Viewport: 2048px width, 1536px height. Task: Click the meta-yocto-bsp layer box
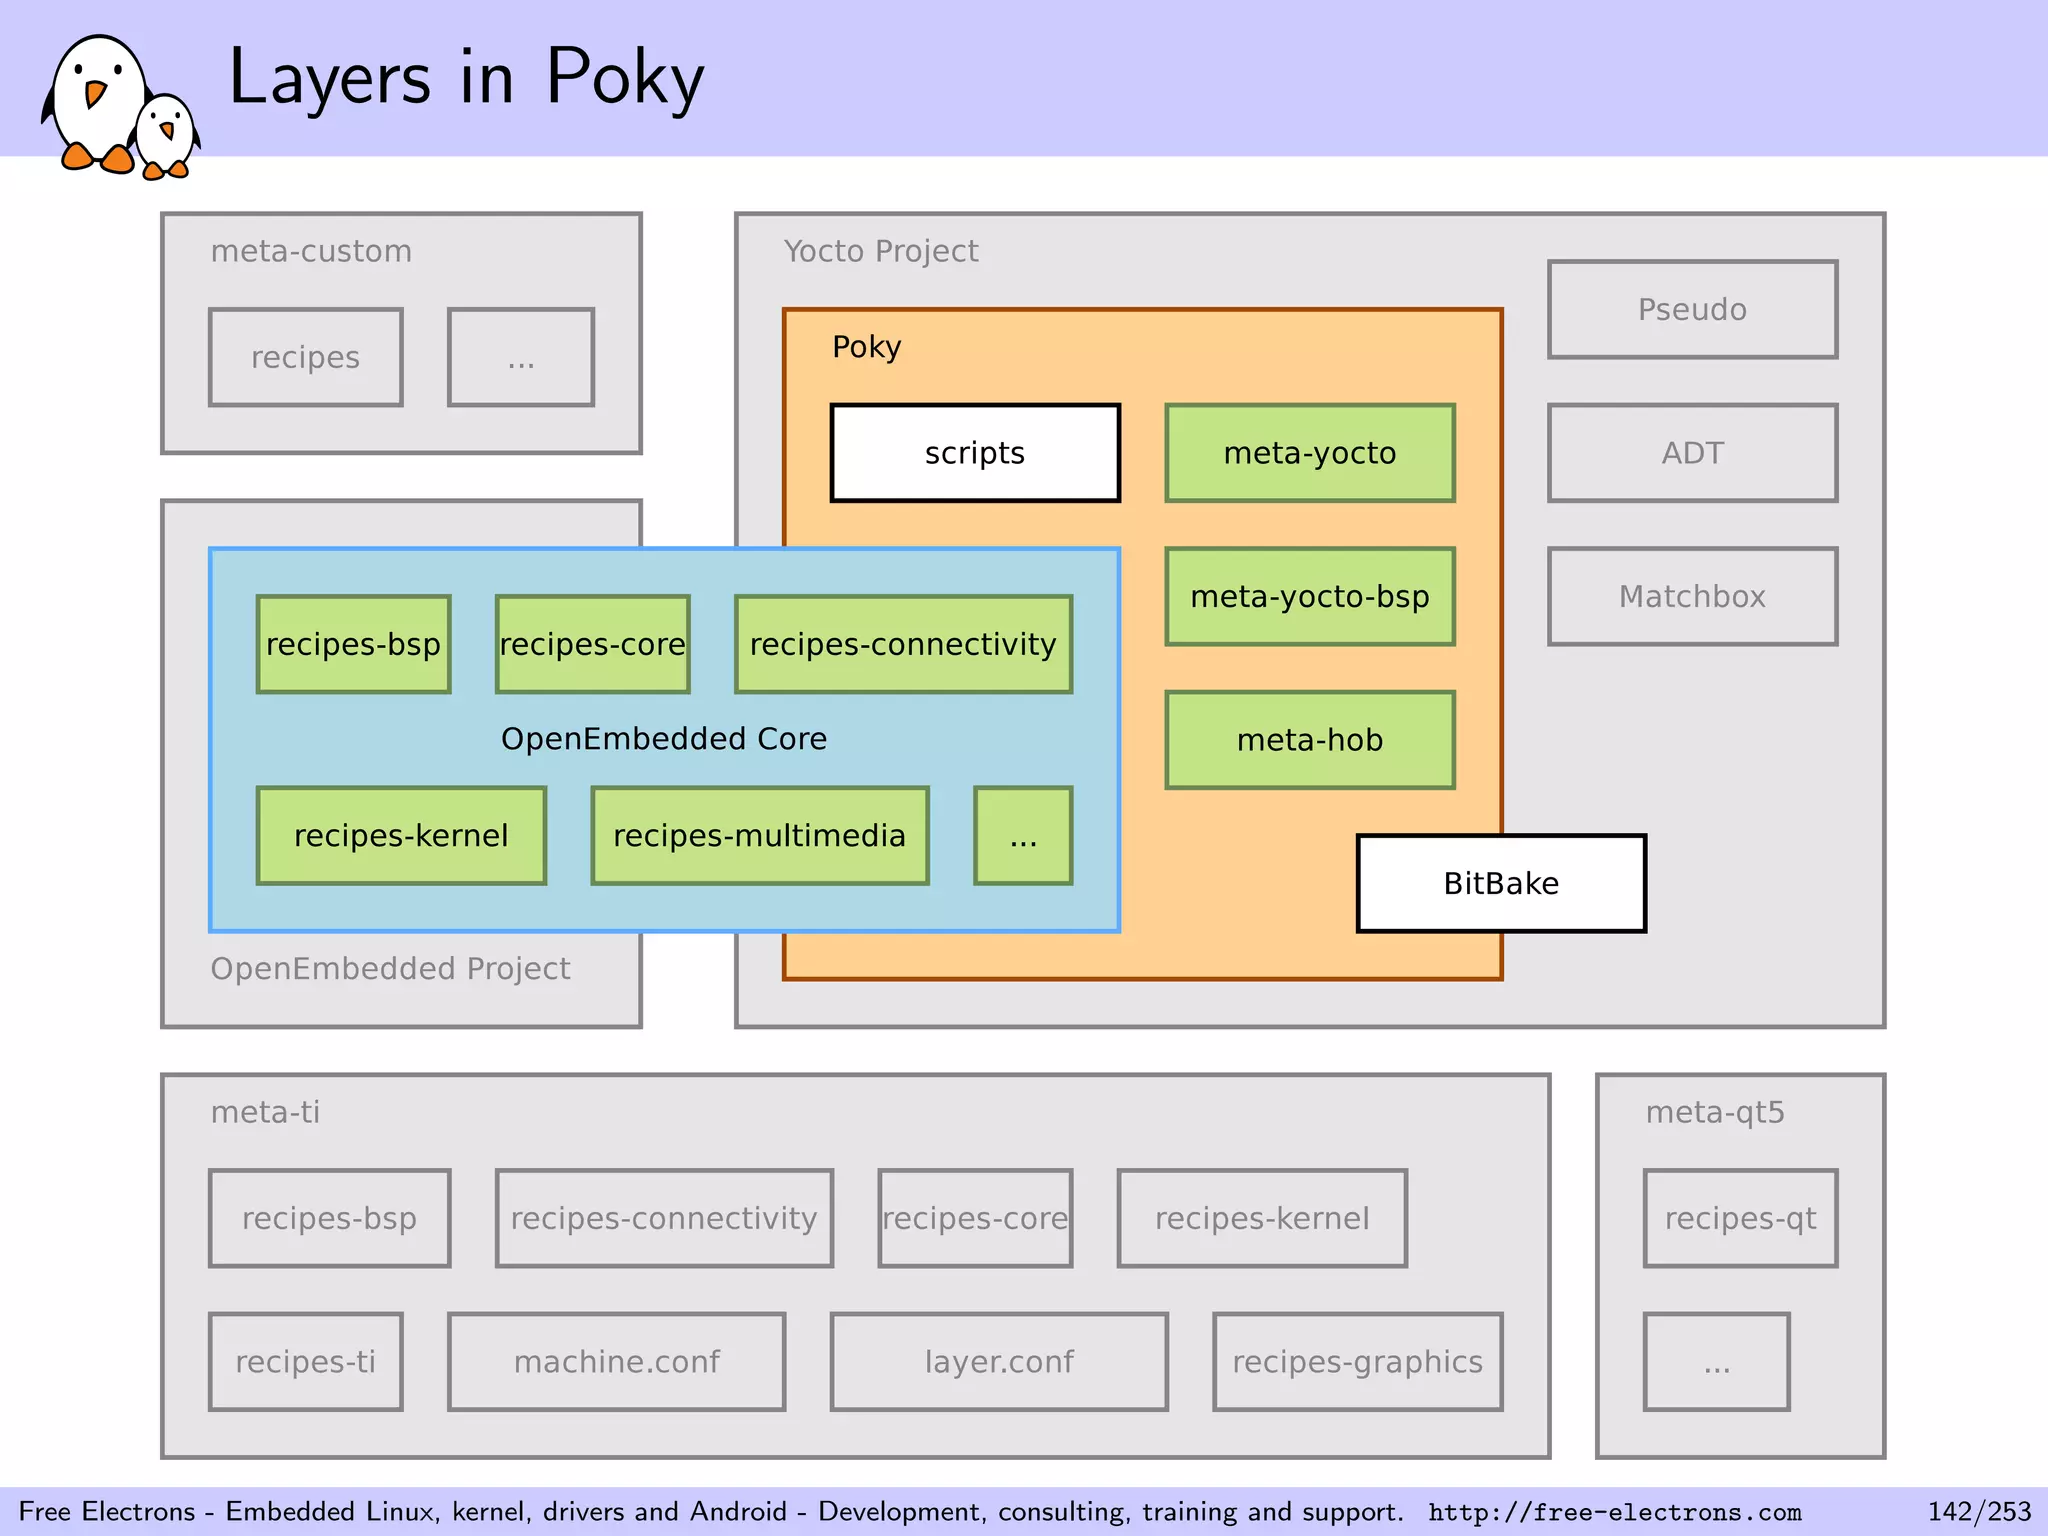1309,596
